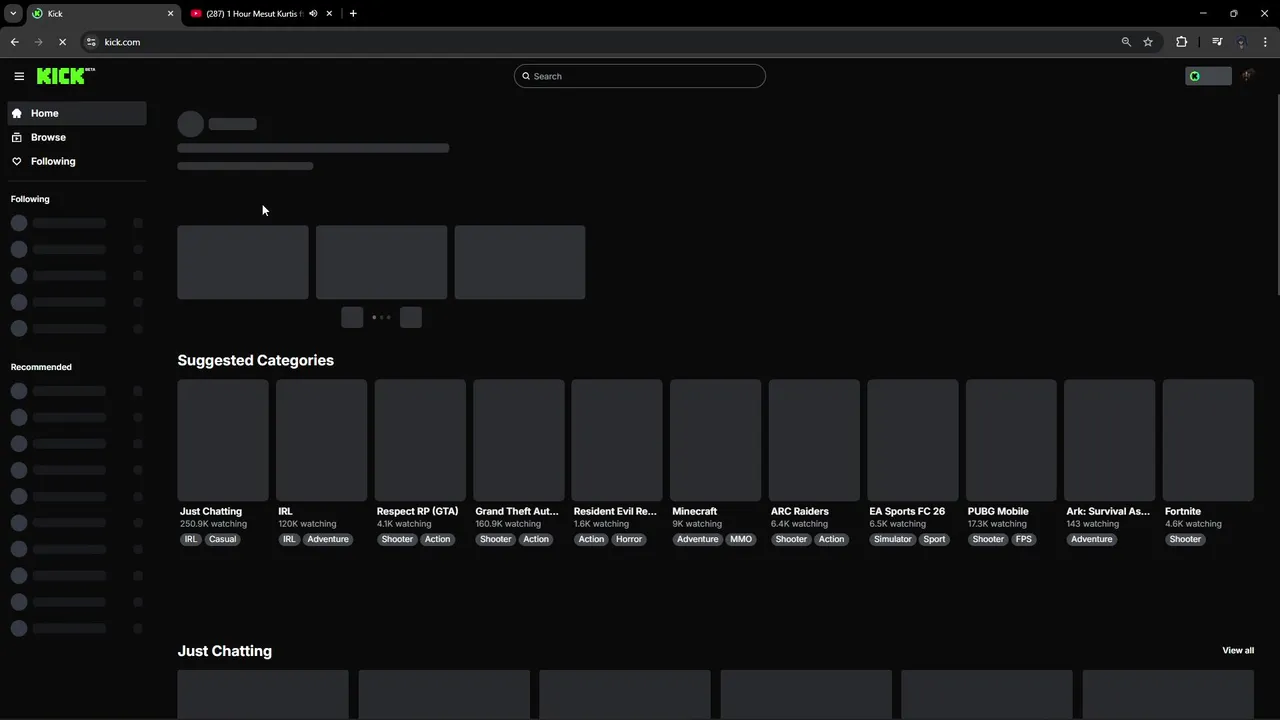Mute the YouTube tab audio
The image size is (1280, 720).
(x=313, y=14)
